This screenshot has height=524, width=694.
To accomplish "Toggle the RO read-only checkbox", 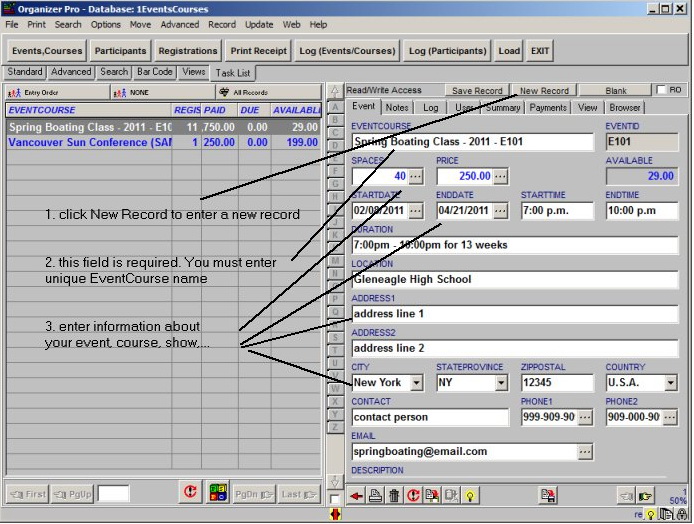I will [661, 90].
